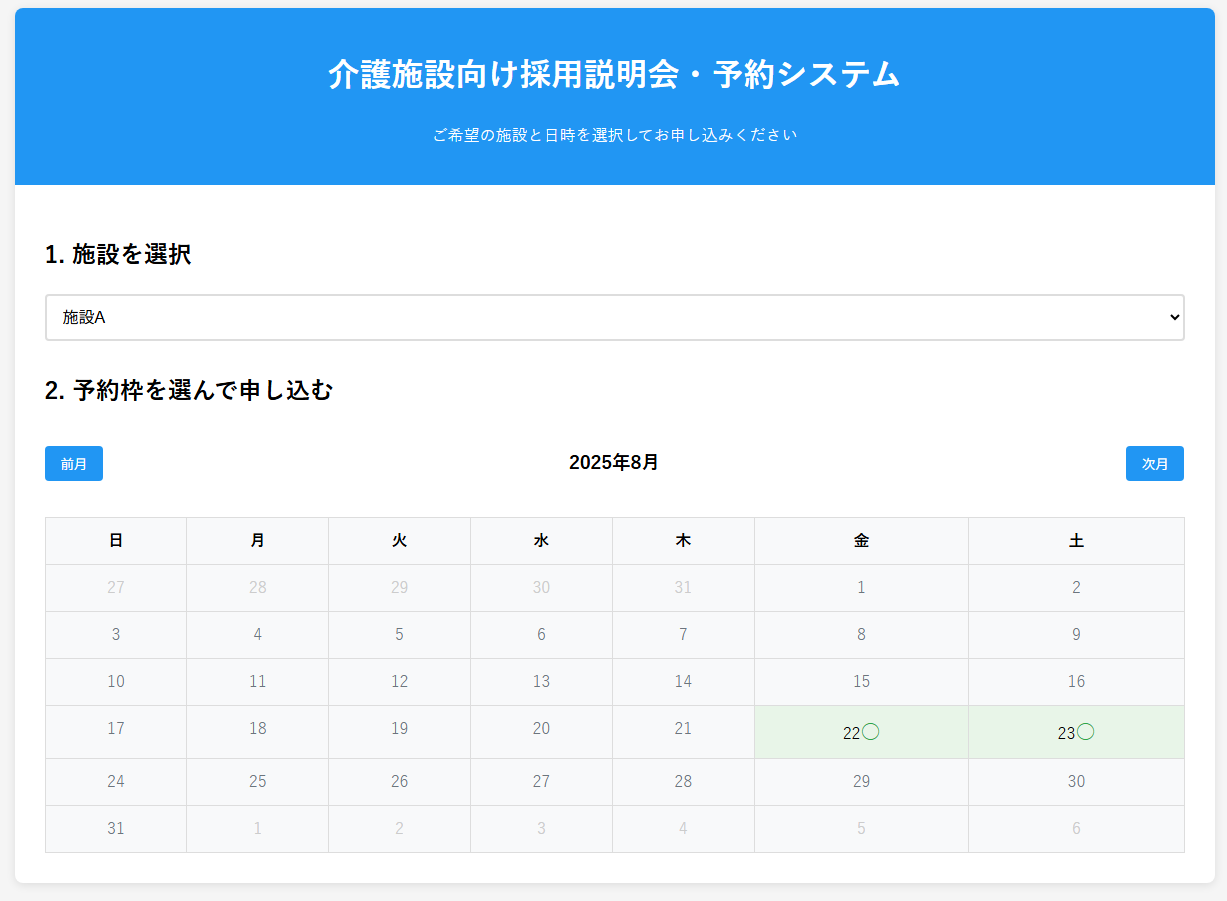The width and height of the screenshot is (1227, 901).
Task: Click the 日 Sunday column header
Action: [116, 541]
